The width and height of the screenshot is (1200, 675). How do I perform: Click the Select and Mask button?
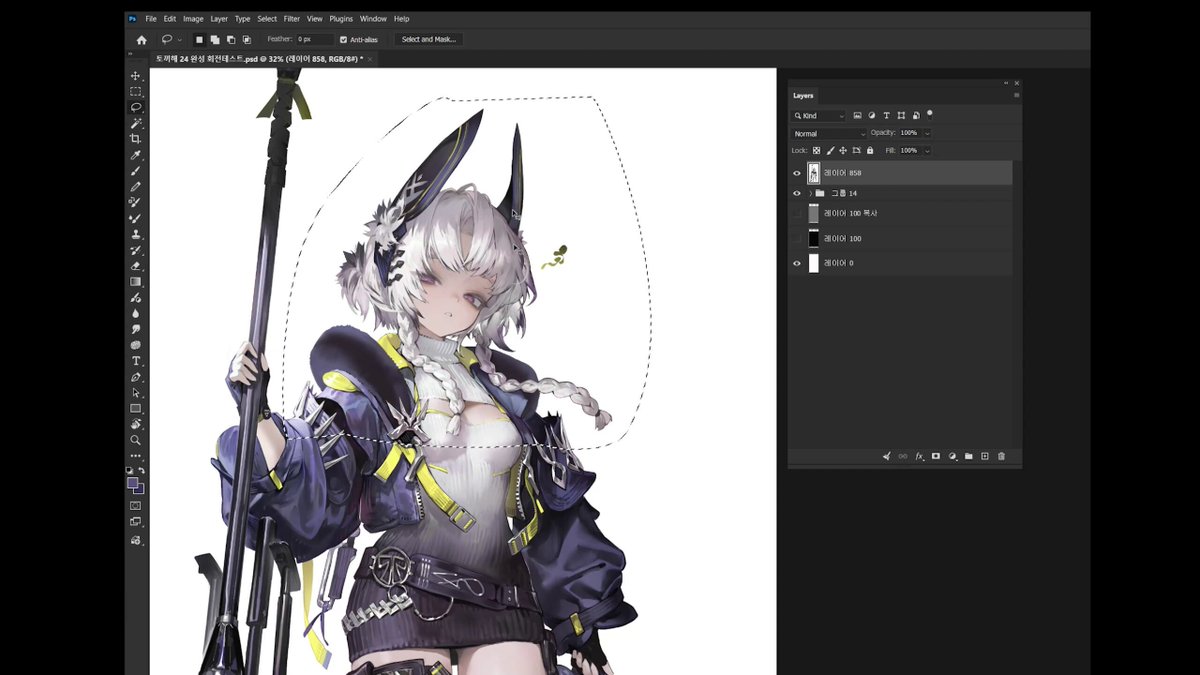click(428, 40)
